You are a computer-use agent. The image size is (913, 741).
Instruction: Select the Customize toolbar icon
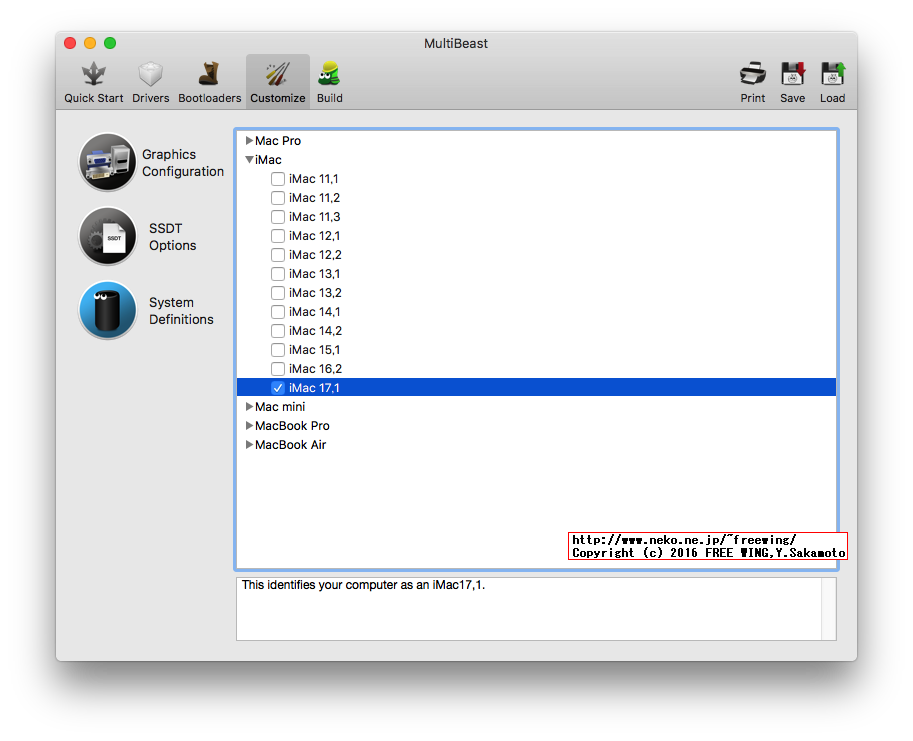(x=278, y=75)
